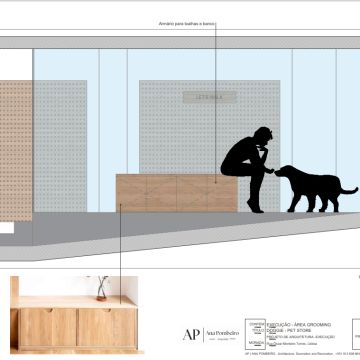Click the 'PROJETO DE ARQUITETURA' line in title block
This screenshot has width=360, height=360.
[x=301, y=337]
